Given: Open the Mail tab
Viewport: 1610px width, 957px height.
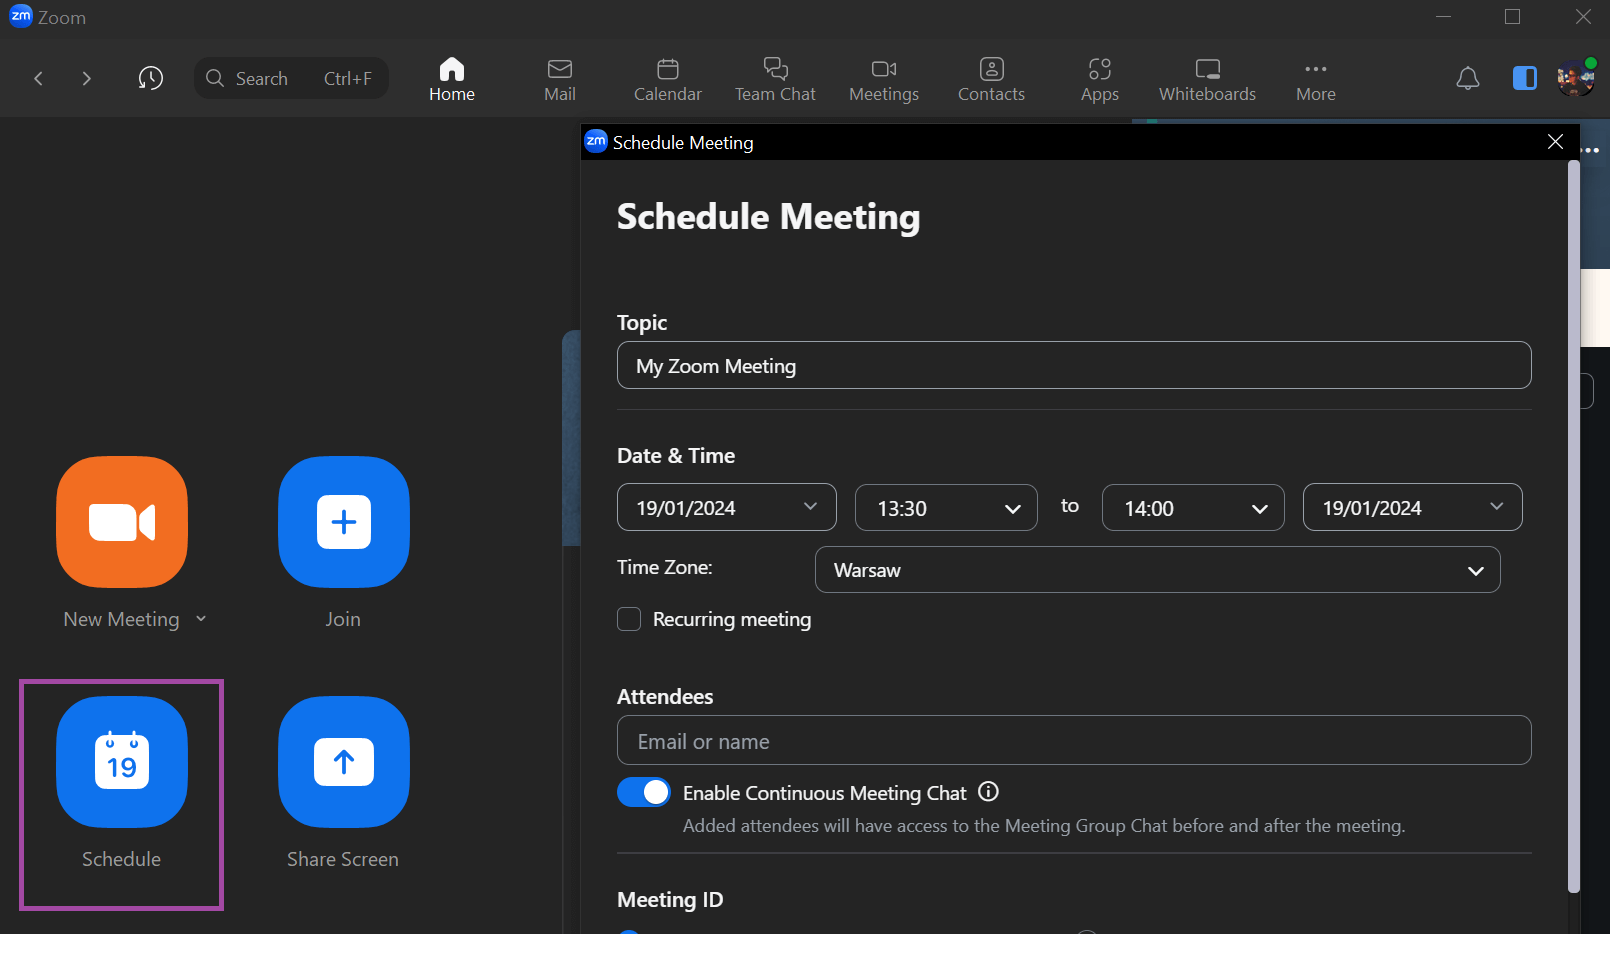Looking at the screenshot, I should [560, 79].
